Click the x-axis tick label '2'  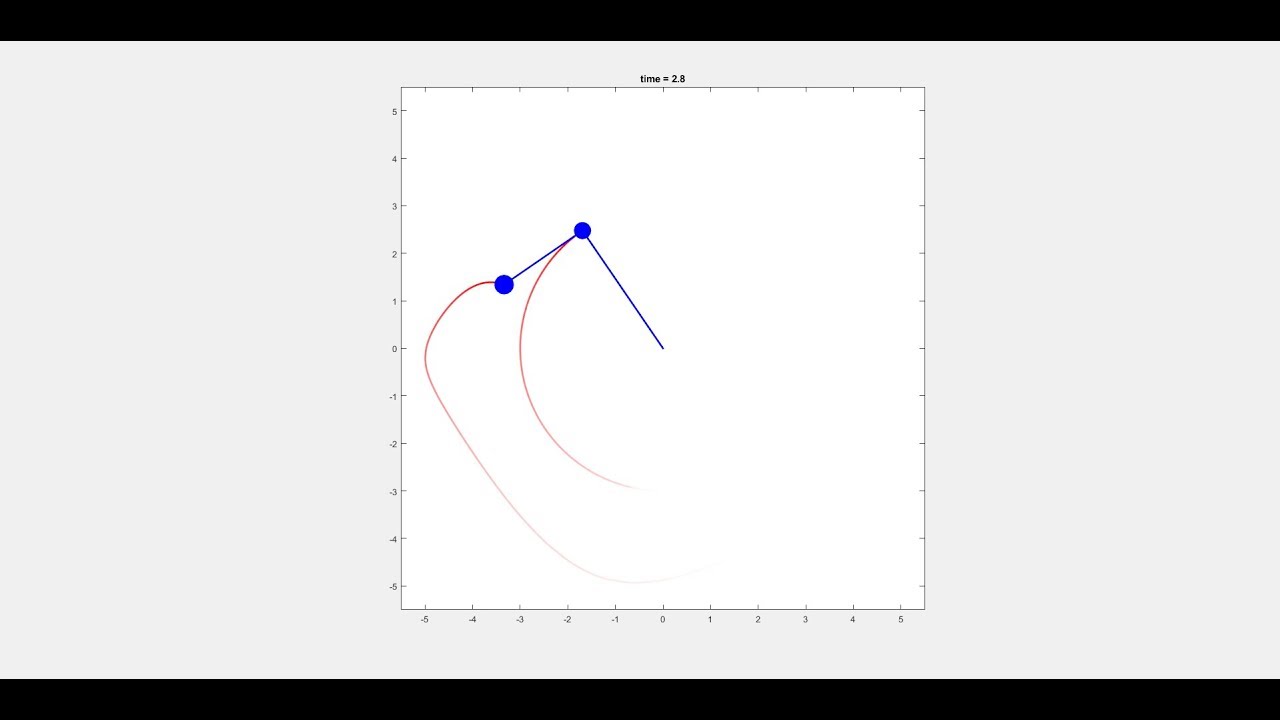click(x=757, y=620)
